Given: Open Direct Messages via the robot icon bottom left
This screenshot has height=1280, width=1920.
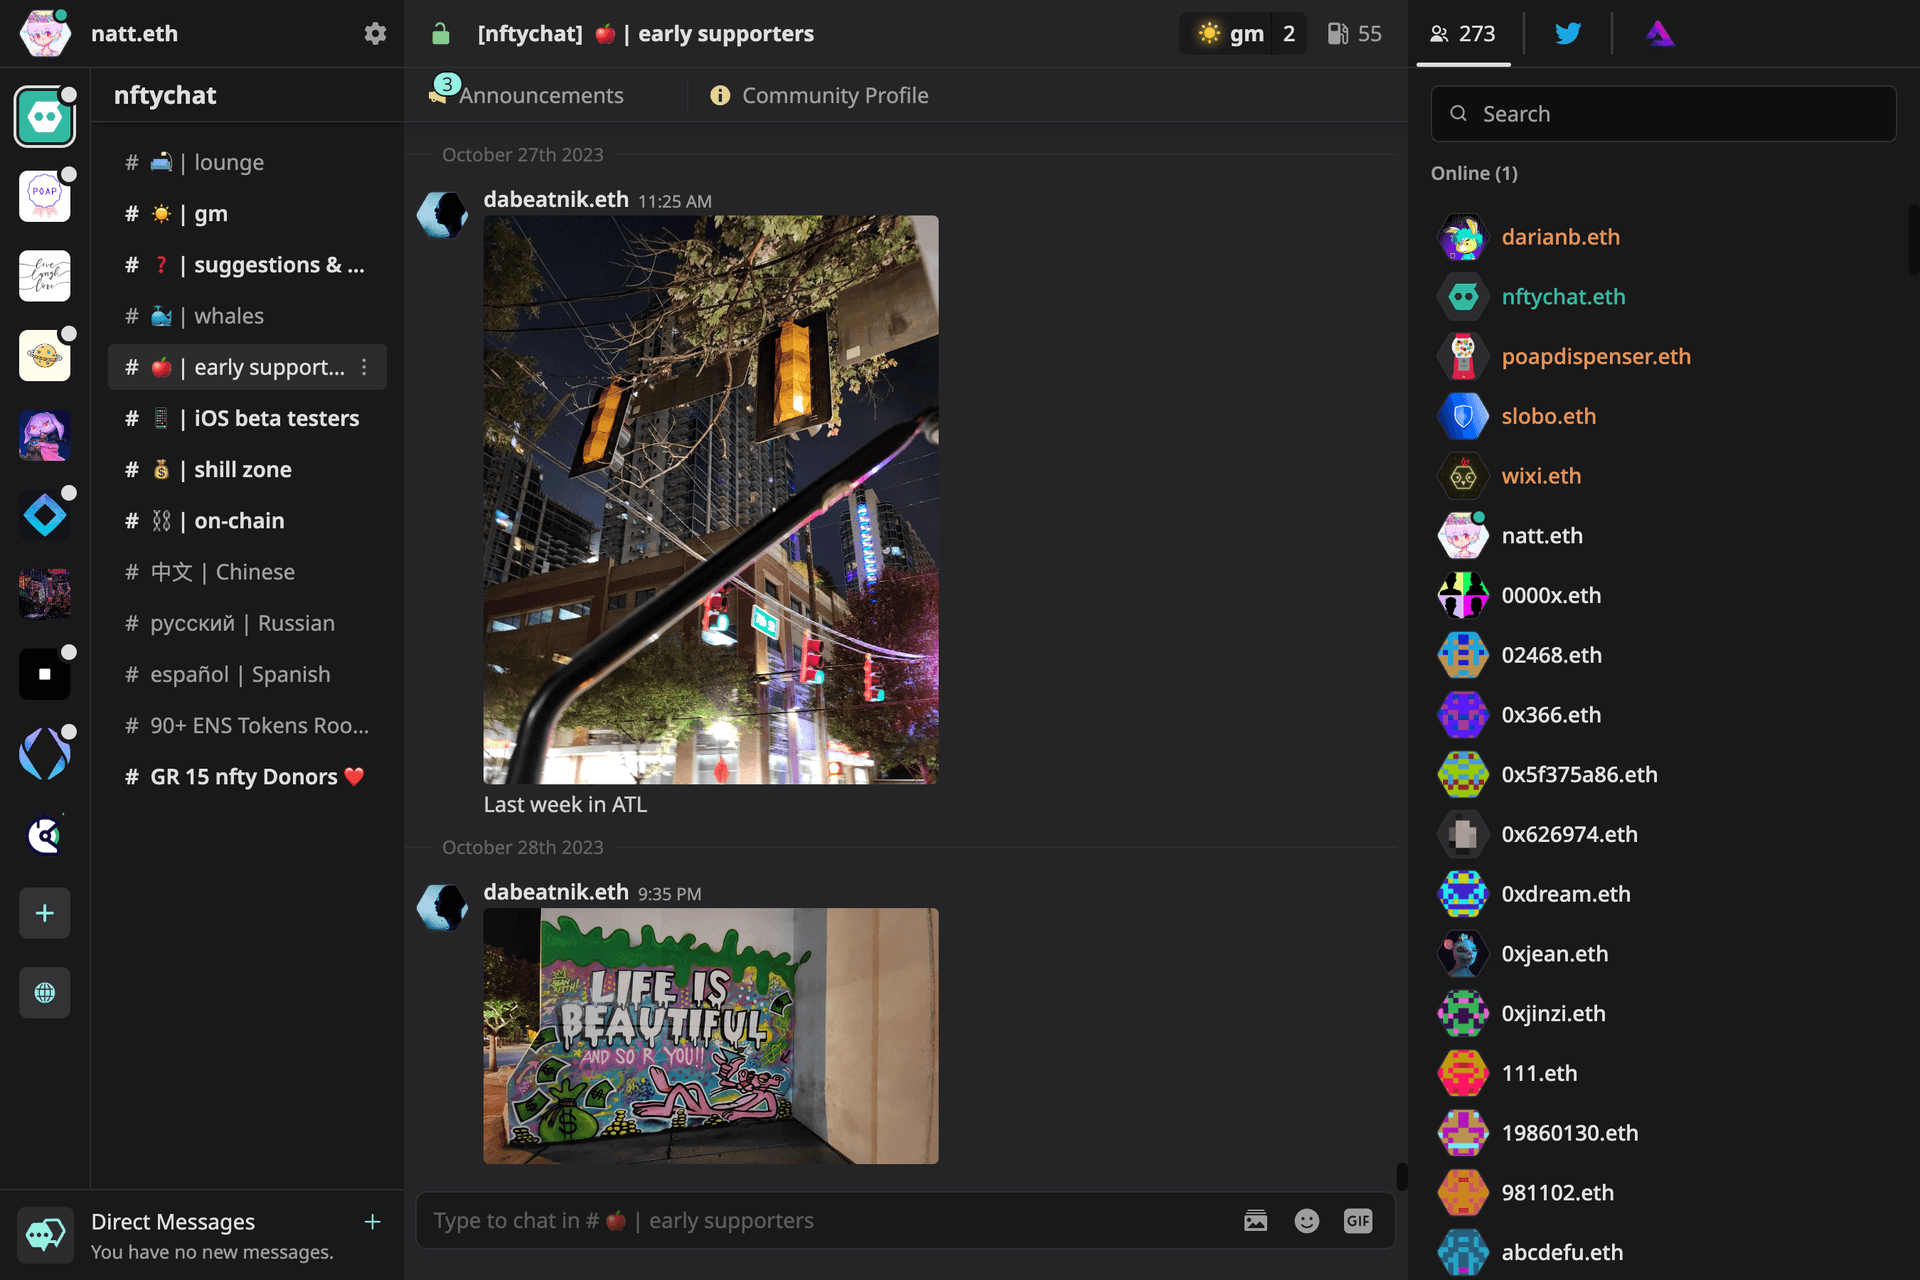Looking at the screenshot, I should point(44,1235).
